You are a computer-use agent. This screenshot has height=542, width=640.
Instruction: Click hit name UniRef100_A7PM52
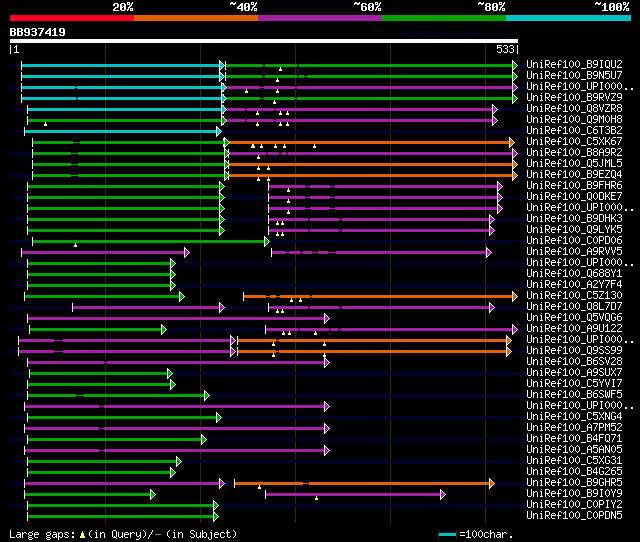coord(574,428)
